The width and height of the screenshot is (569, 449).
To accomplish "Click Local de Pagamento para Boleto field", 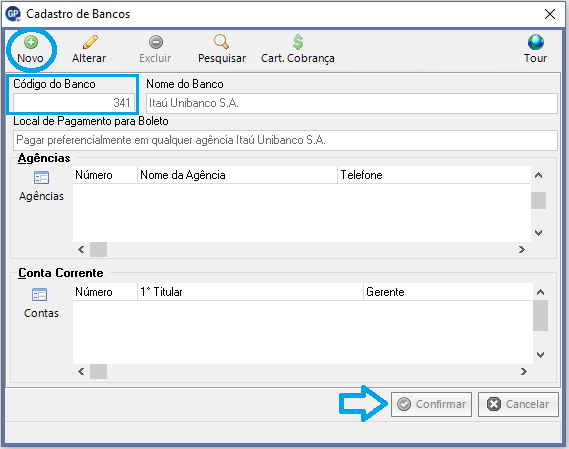I will (285, 140).
